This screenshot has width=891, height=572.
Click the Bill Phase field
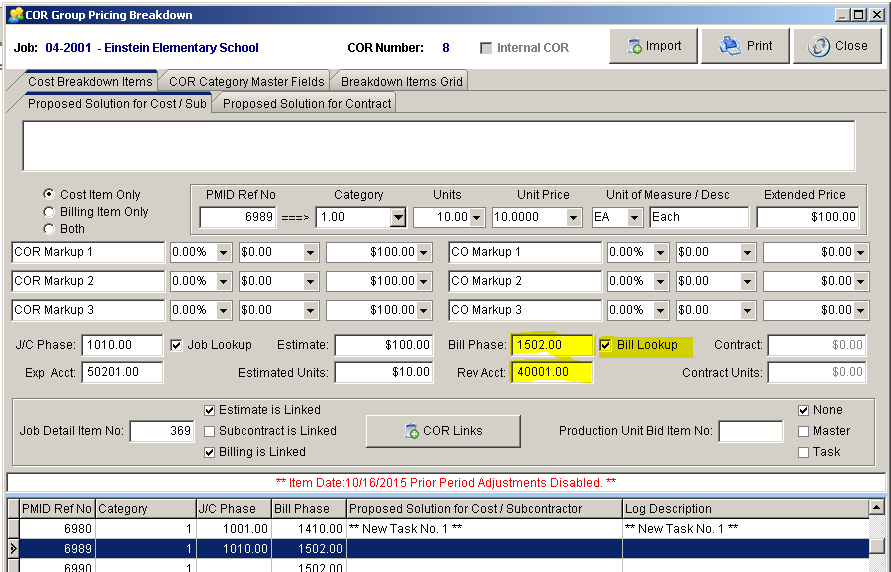(552, 345)
